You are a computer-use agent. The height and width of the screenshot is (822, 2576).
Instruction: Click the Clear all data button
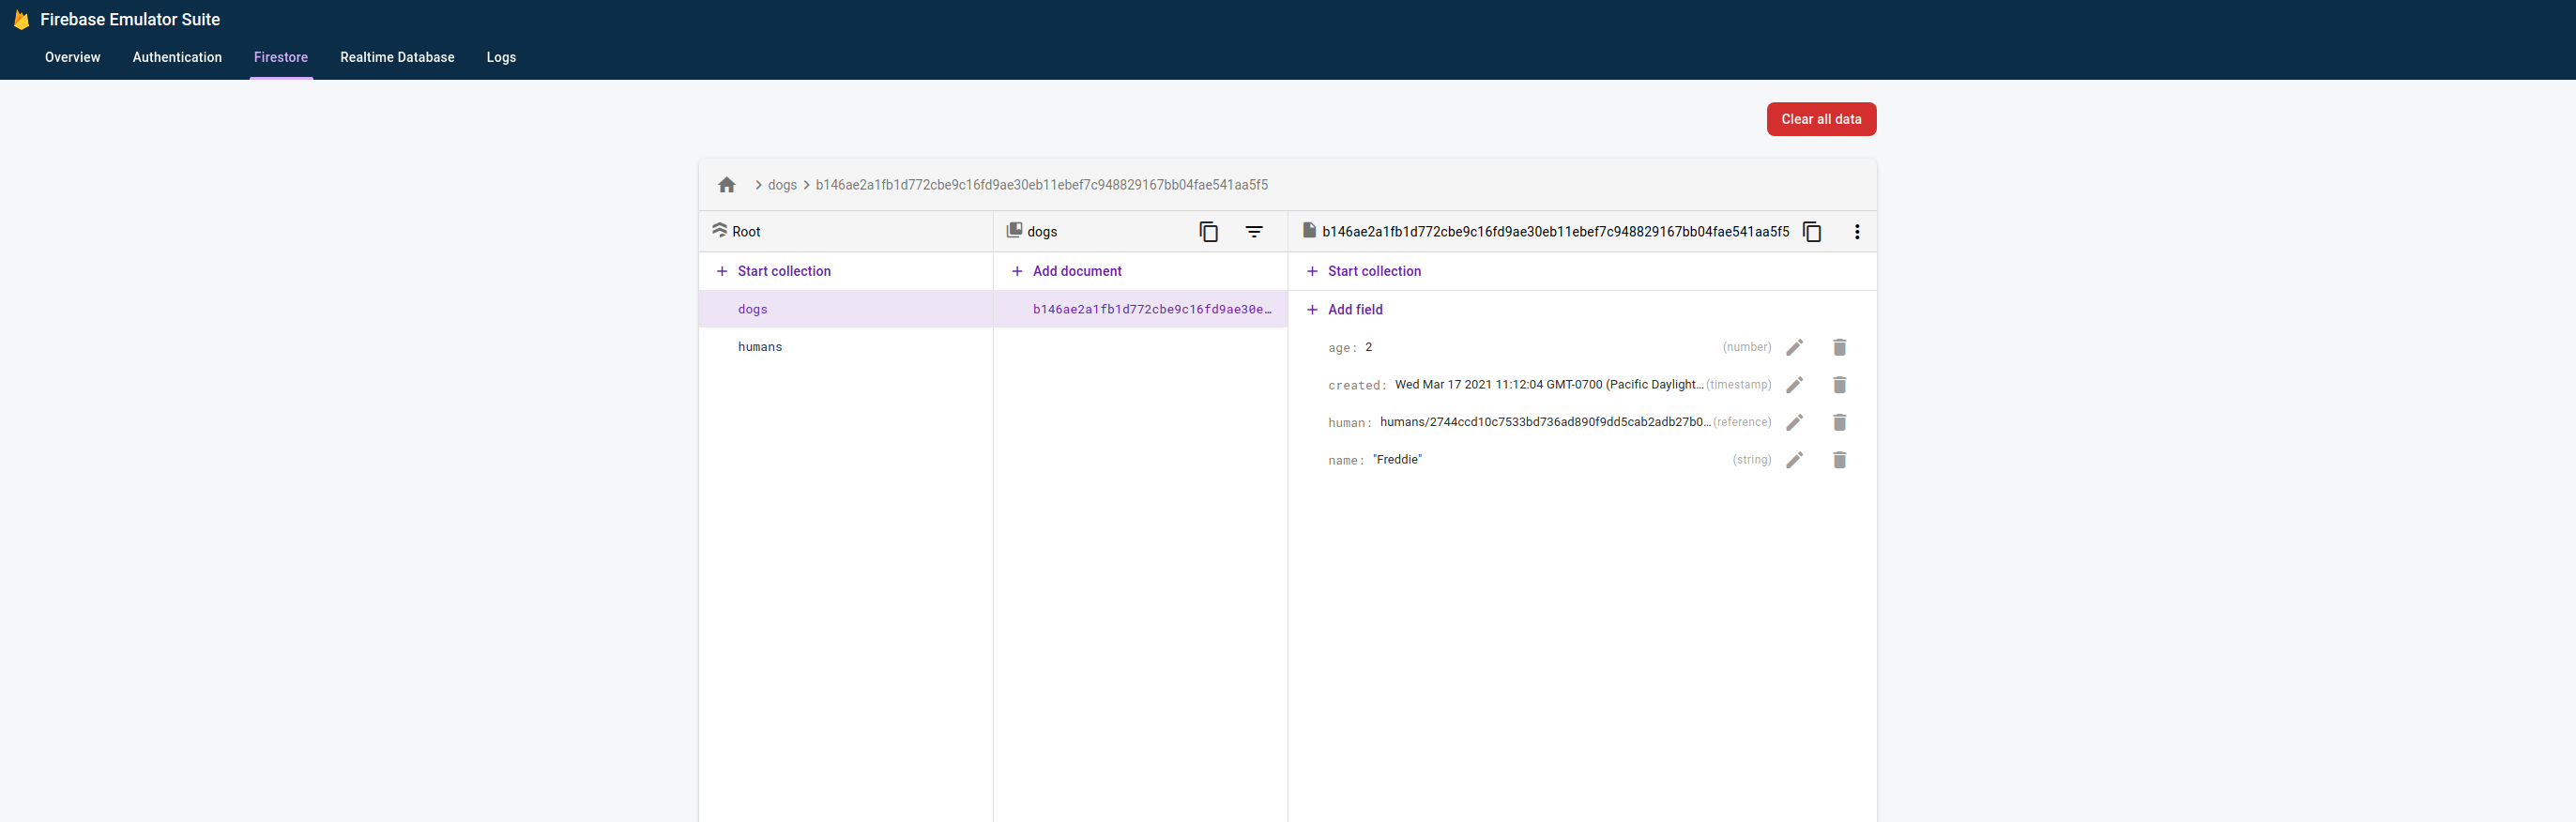point(1821,119)
